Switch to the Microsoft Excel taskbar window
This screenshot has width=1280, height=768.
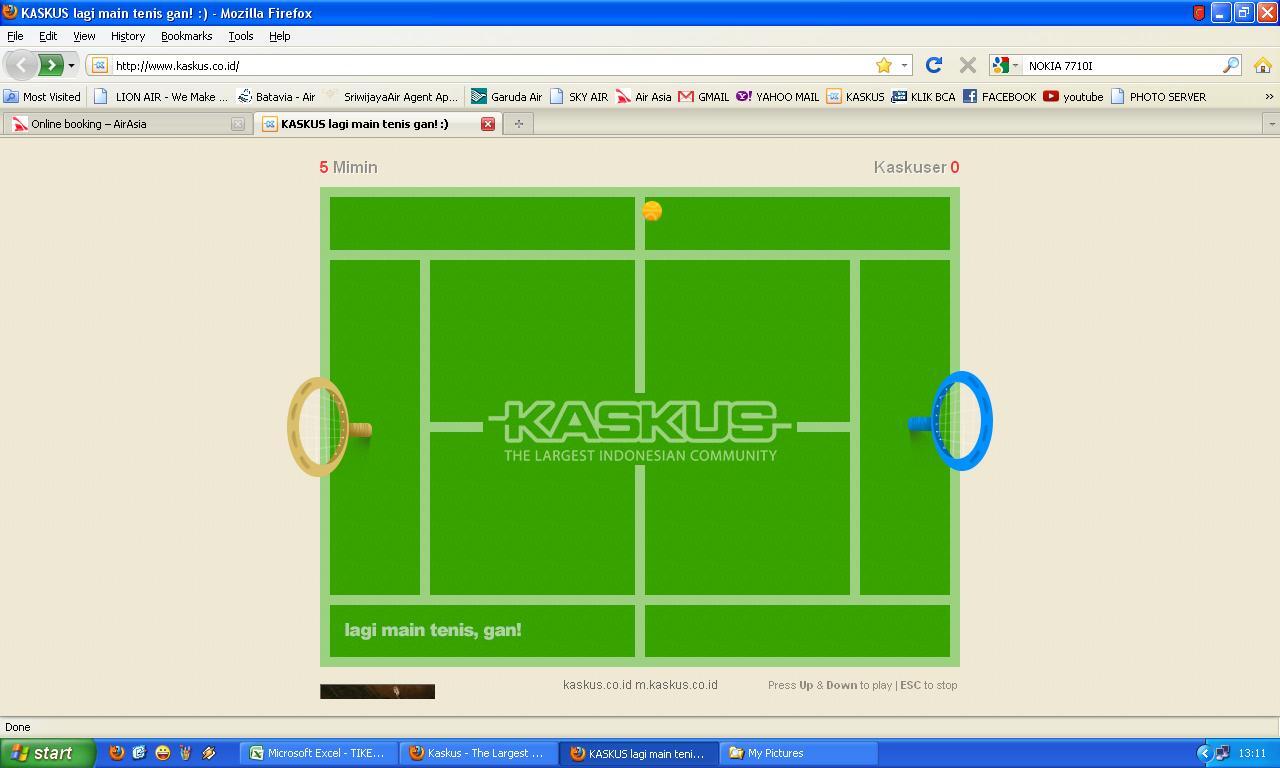(318, 753)
